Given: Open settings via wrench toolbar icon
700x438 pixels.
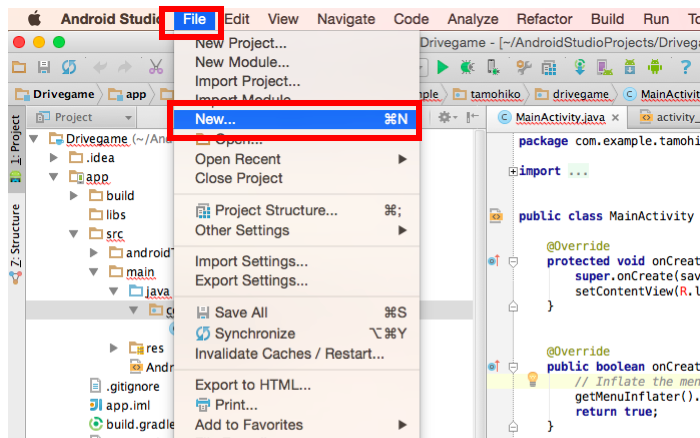Looking at the screenshot, I should (x=523, y=67).
